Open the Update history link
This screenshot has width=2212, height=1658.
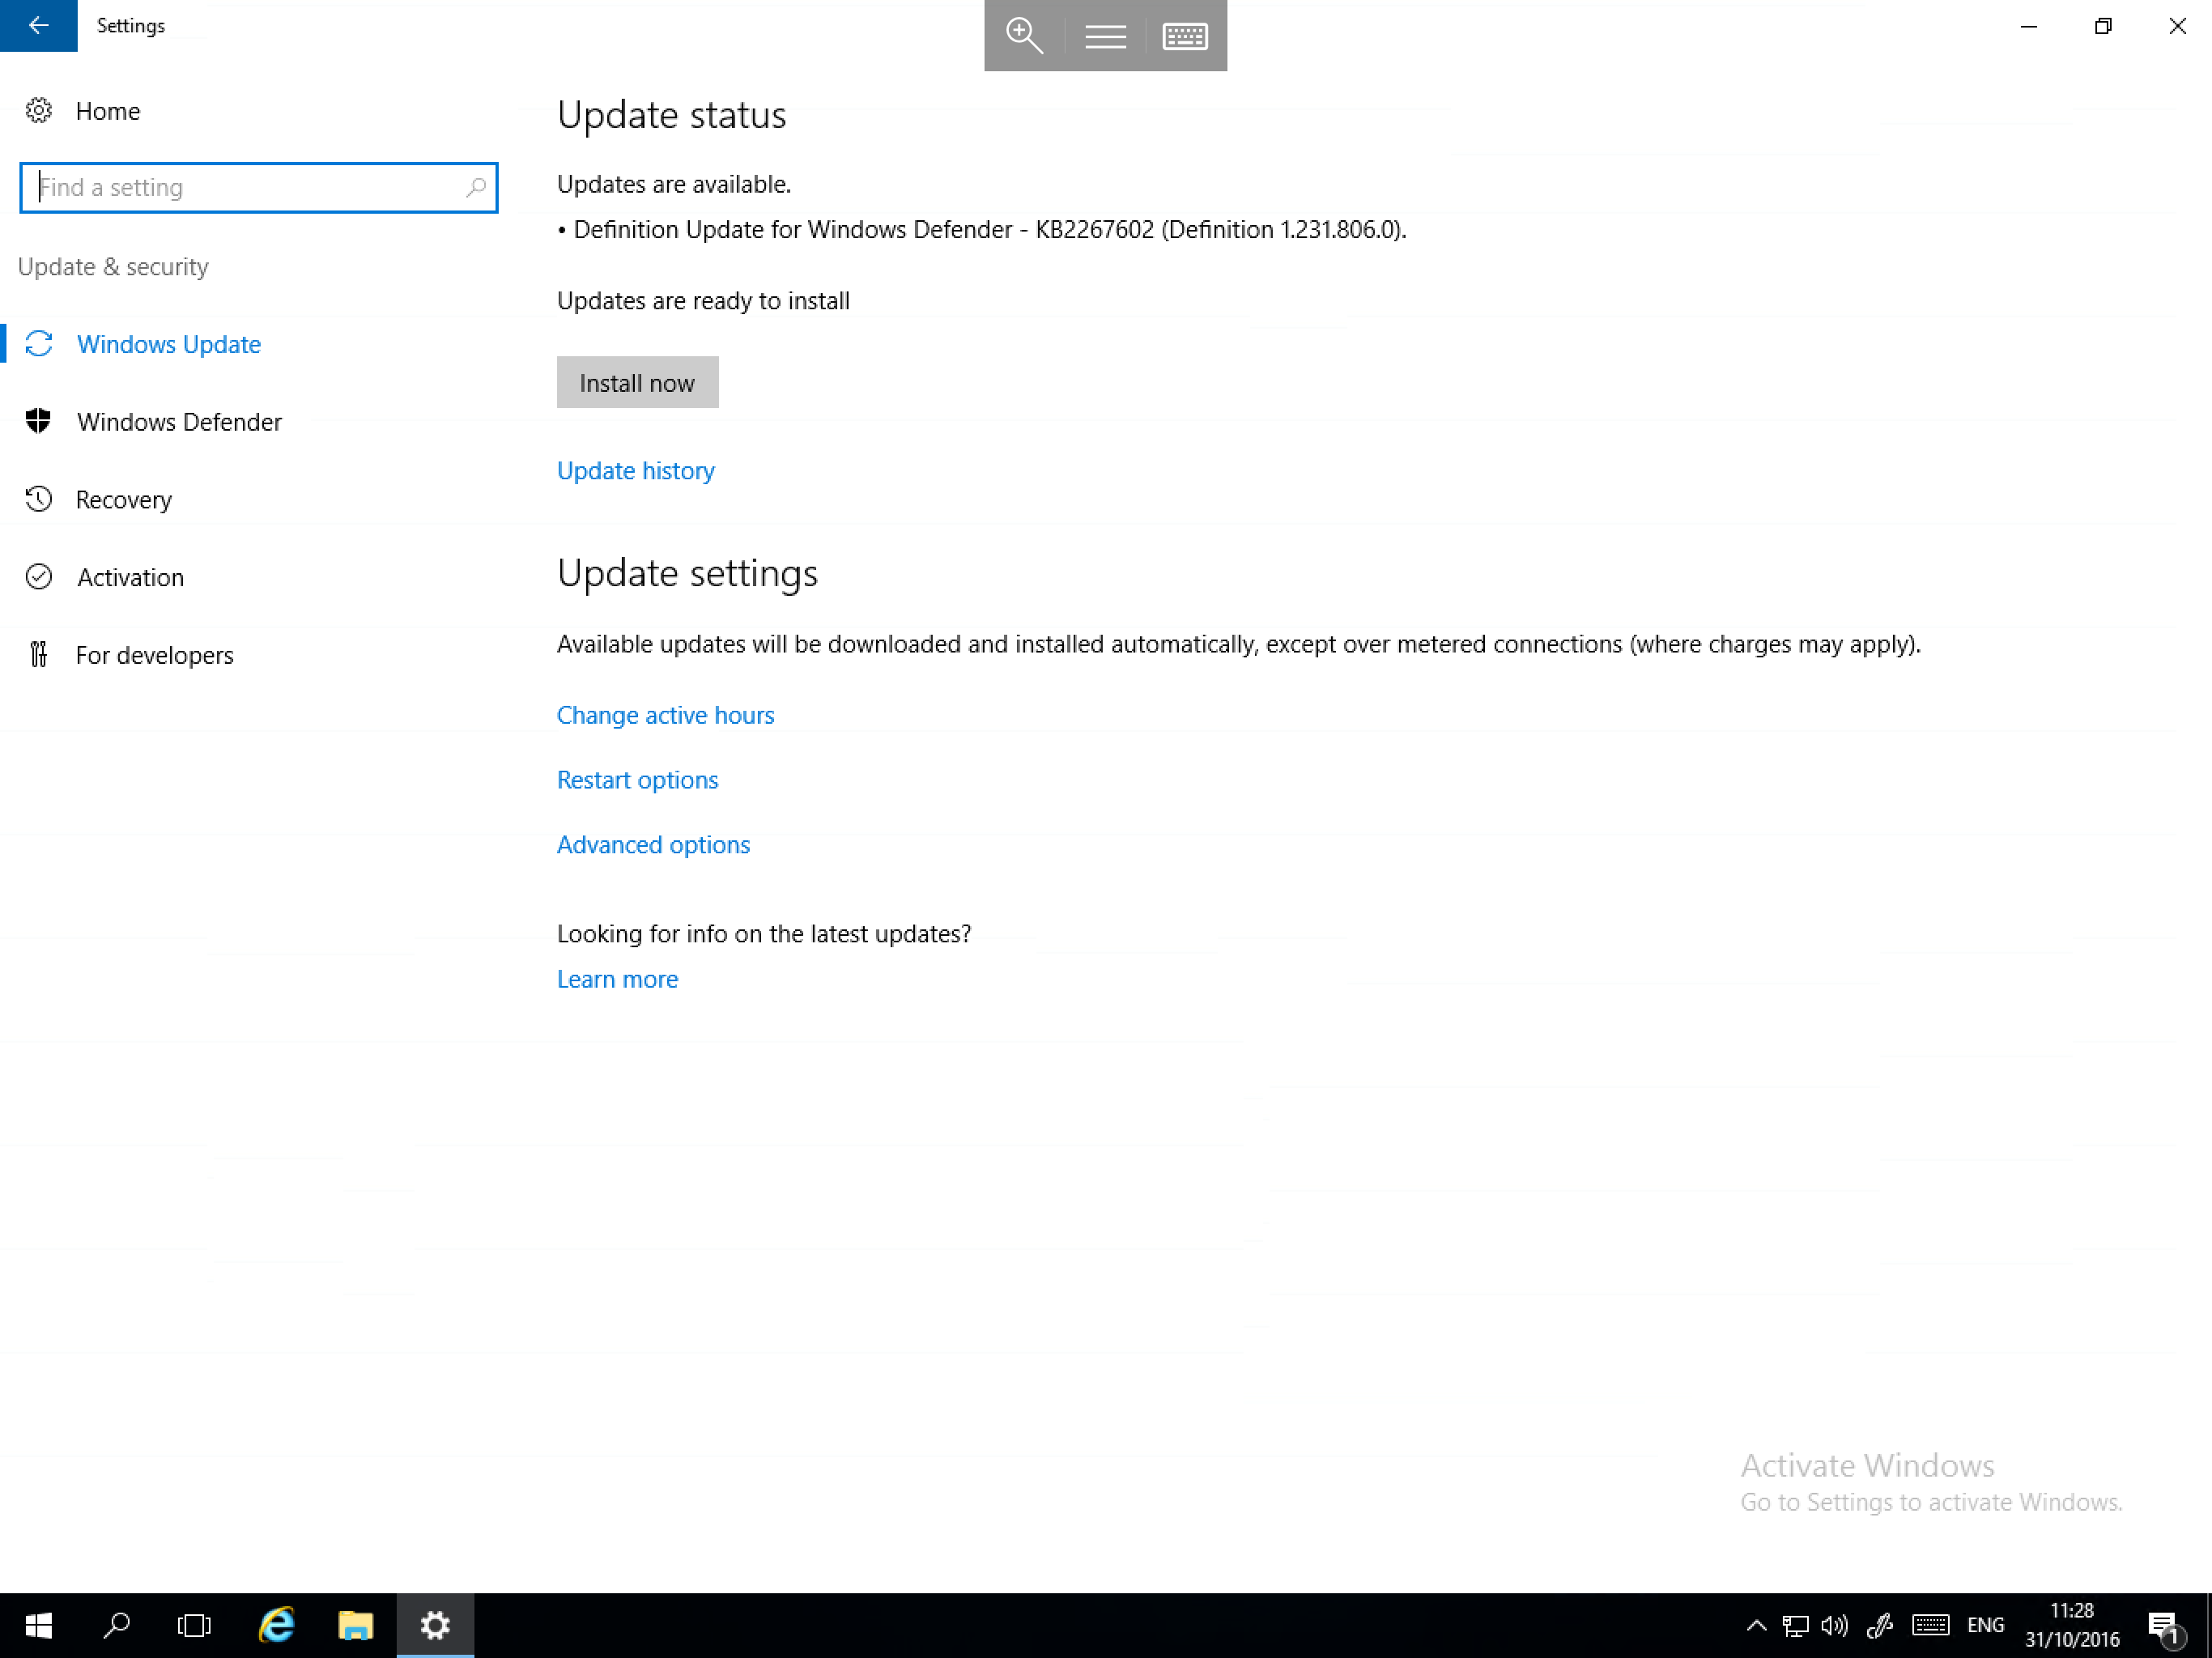pyautogui.click(x=636, y=470)
